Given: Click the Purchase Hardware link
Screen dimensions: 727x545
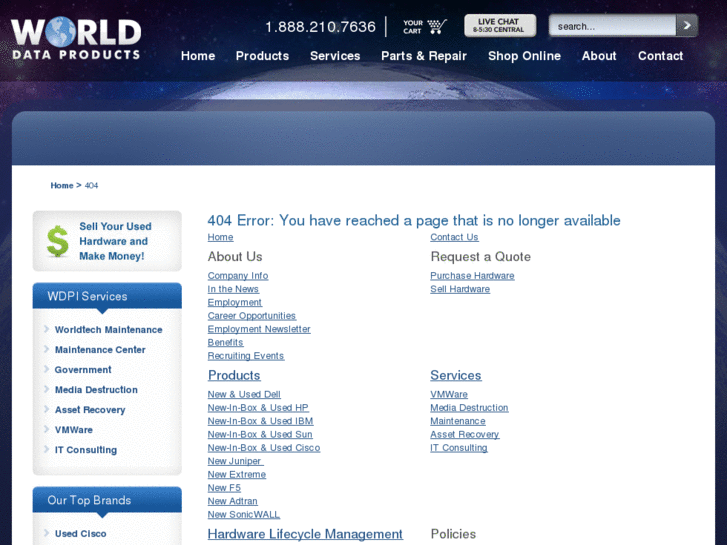Looking at the screenshot, I should click(x=472, y=276).
